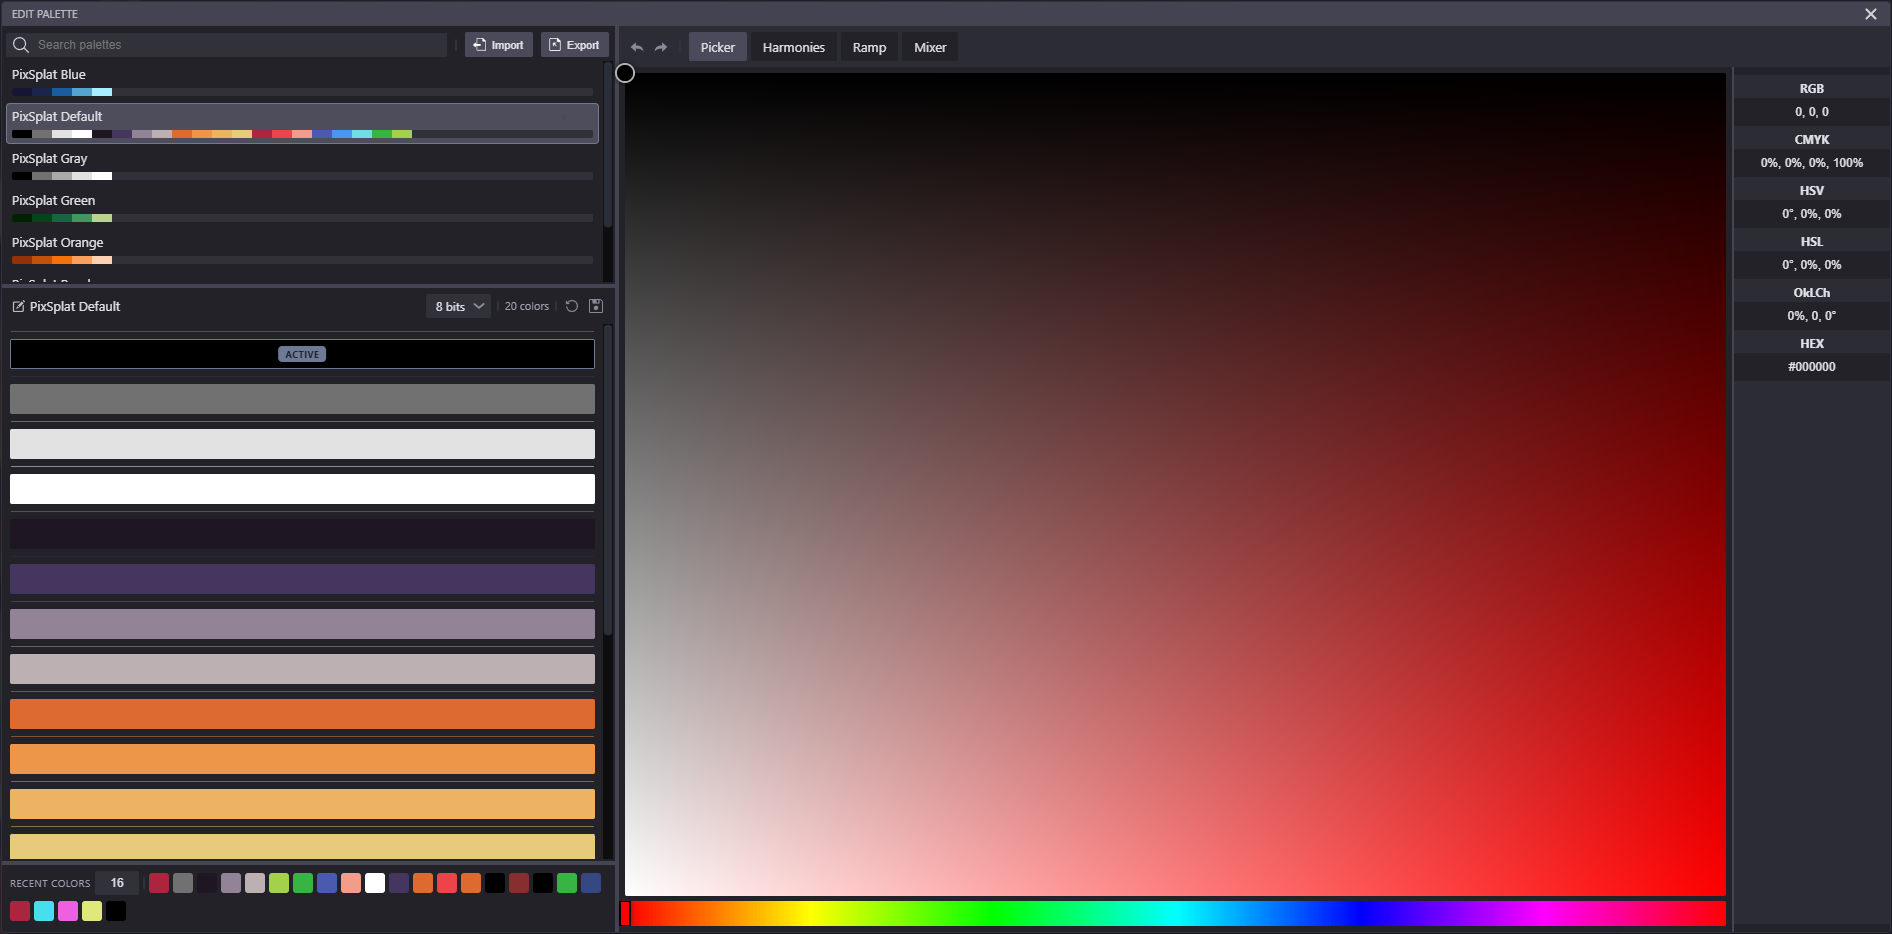Click the HSL value field

[1812, 265]
